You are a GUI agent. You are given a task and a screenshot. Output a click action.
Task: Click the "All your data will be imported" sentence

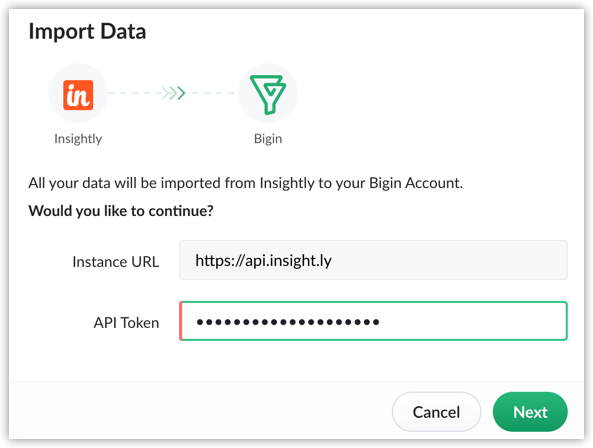pyautogui.click(x=245, y=183)
